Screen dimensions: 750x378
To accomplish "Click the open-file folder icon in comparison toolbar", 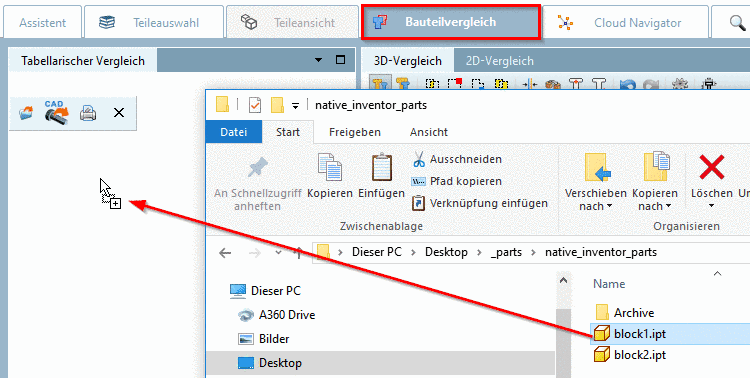I will 26,113.
